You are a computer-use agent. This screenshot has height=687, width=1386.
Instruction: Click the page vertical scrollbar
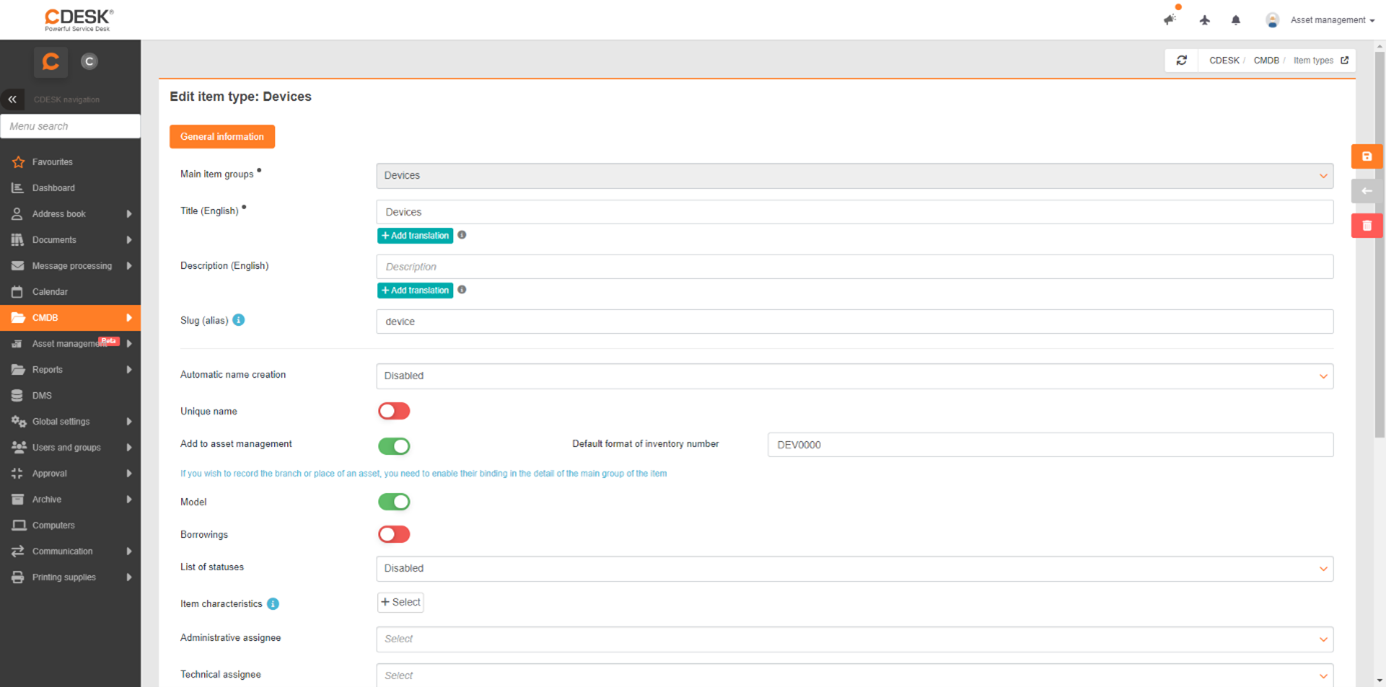pos(1380,245)
